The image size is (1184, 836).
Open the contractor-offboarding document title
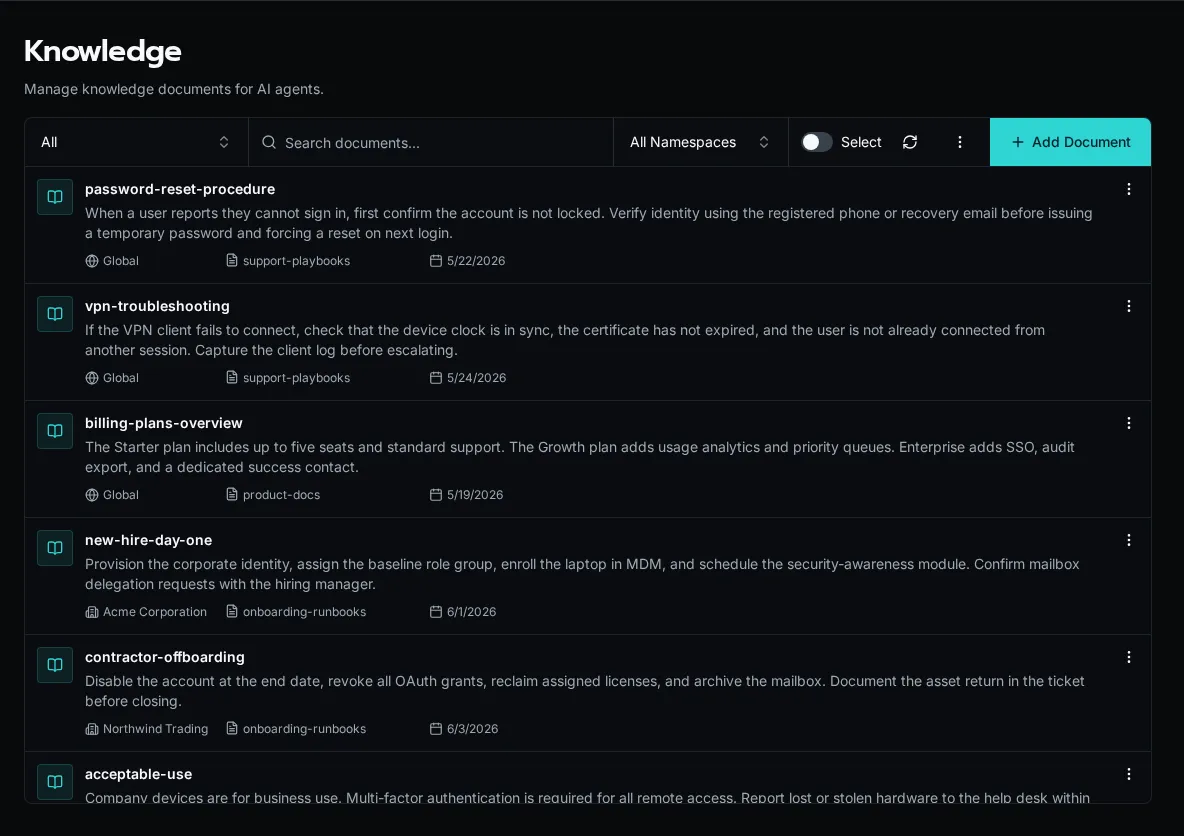(165, 658)
